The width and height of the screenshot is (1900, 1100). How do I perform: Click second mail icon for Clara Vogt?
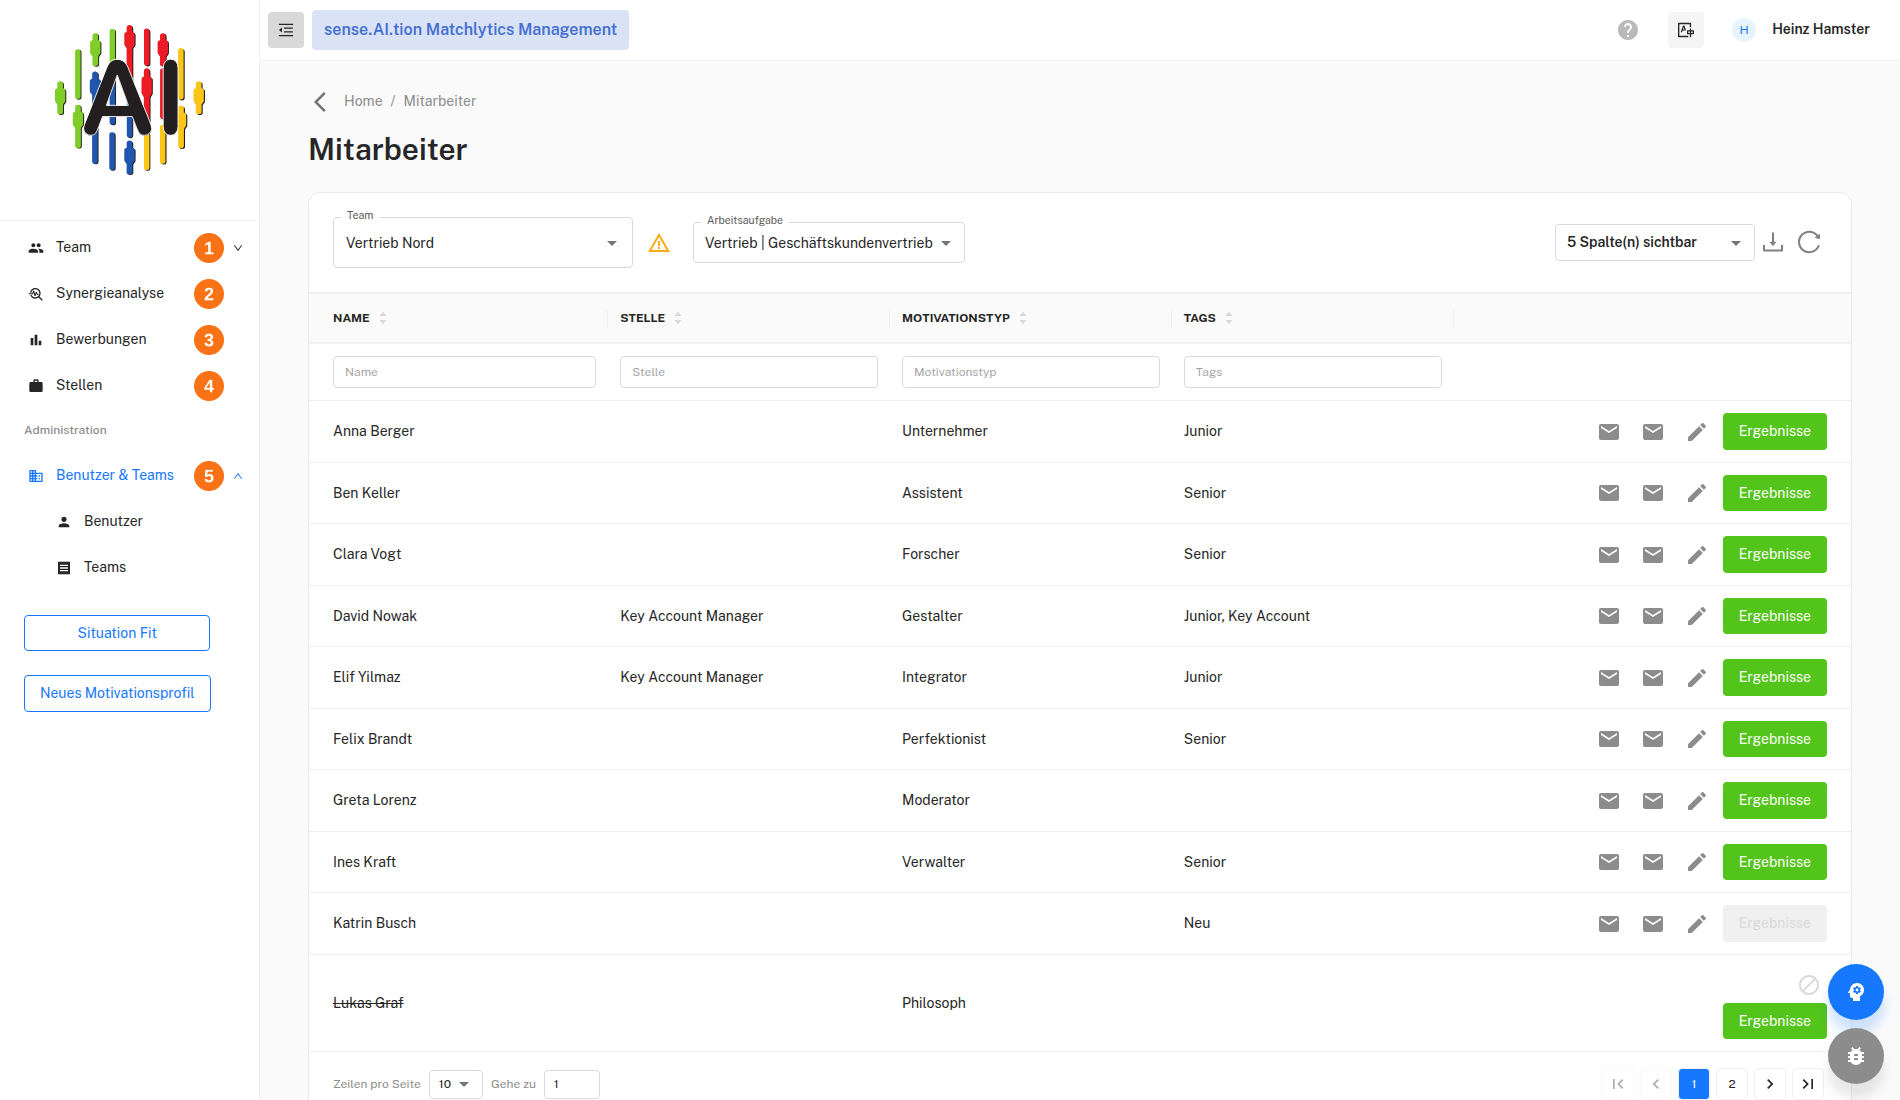(x=1653, y=555)
